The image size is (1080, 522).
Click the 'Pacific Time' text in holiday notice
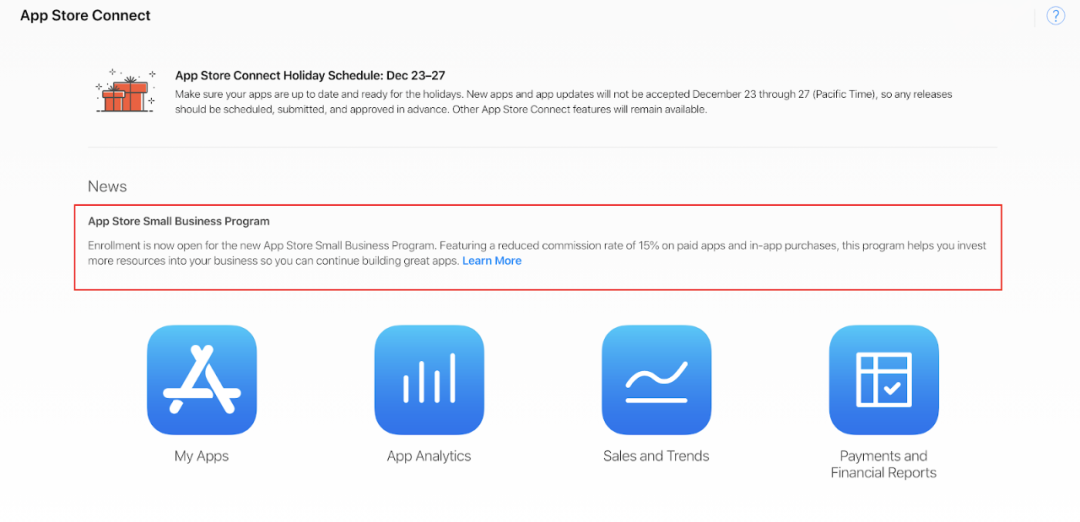844,94
